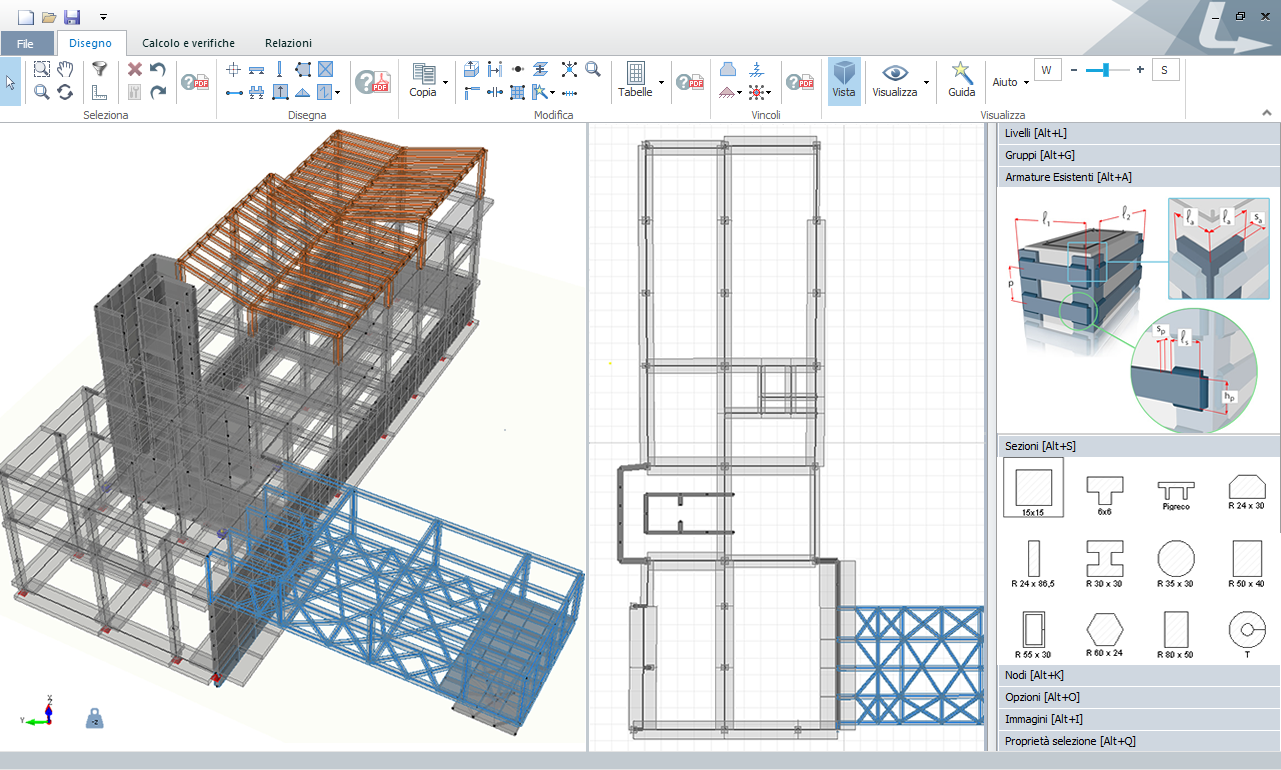Switch to Calcolo e verifiche tab
1281x770 pixels.
click(x=188, y=43)
